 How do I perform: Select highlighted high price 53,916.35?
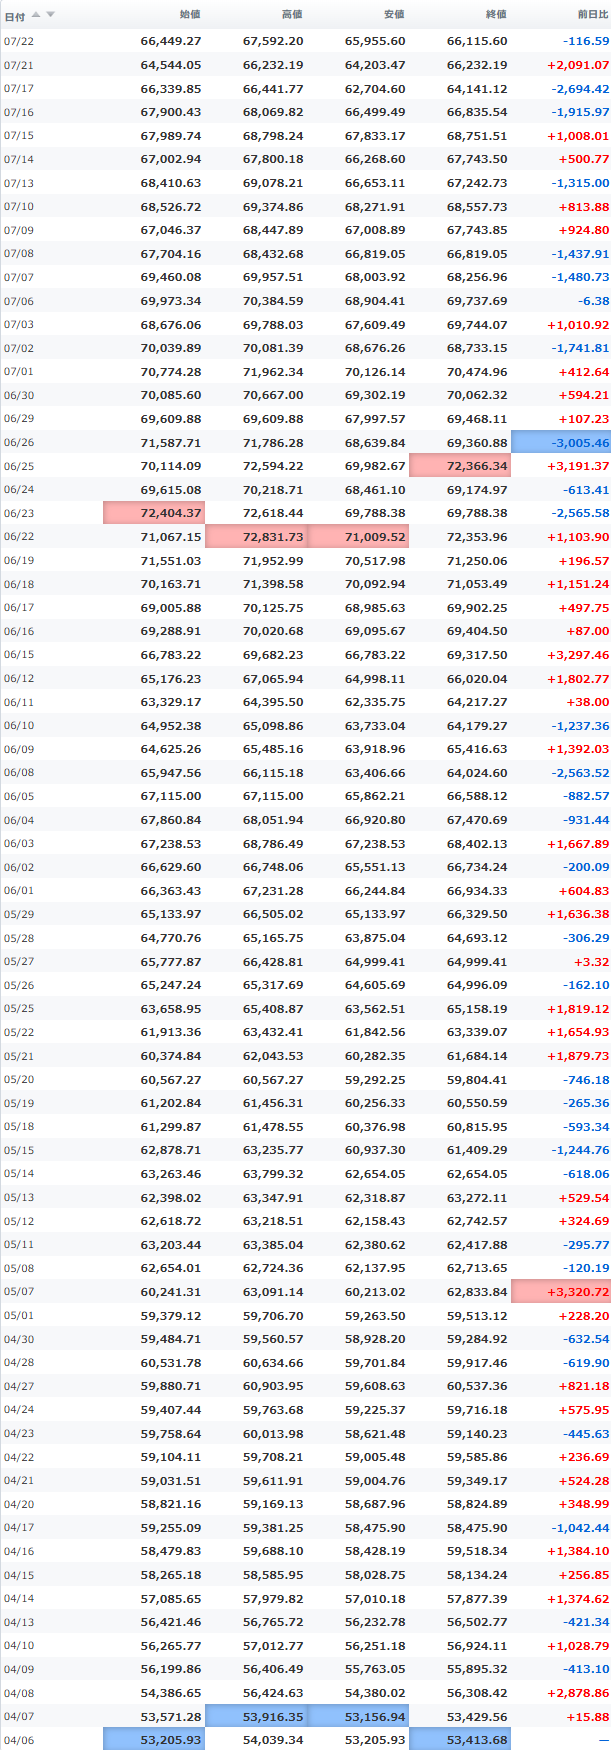[x=255, y=1717]
